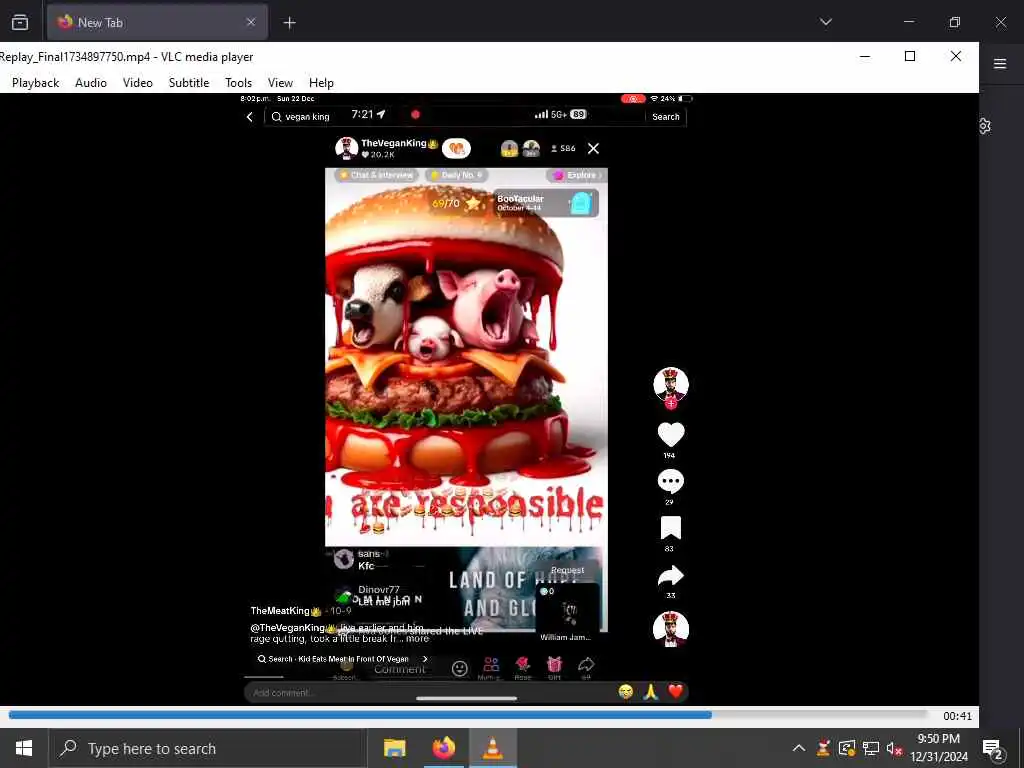This screenshot has height=768, width=1024.
Task: Open the Subtitle menu in VLC
Action: click(189, 83)
